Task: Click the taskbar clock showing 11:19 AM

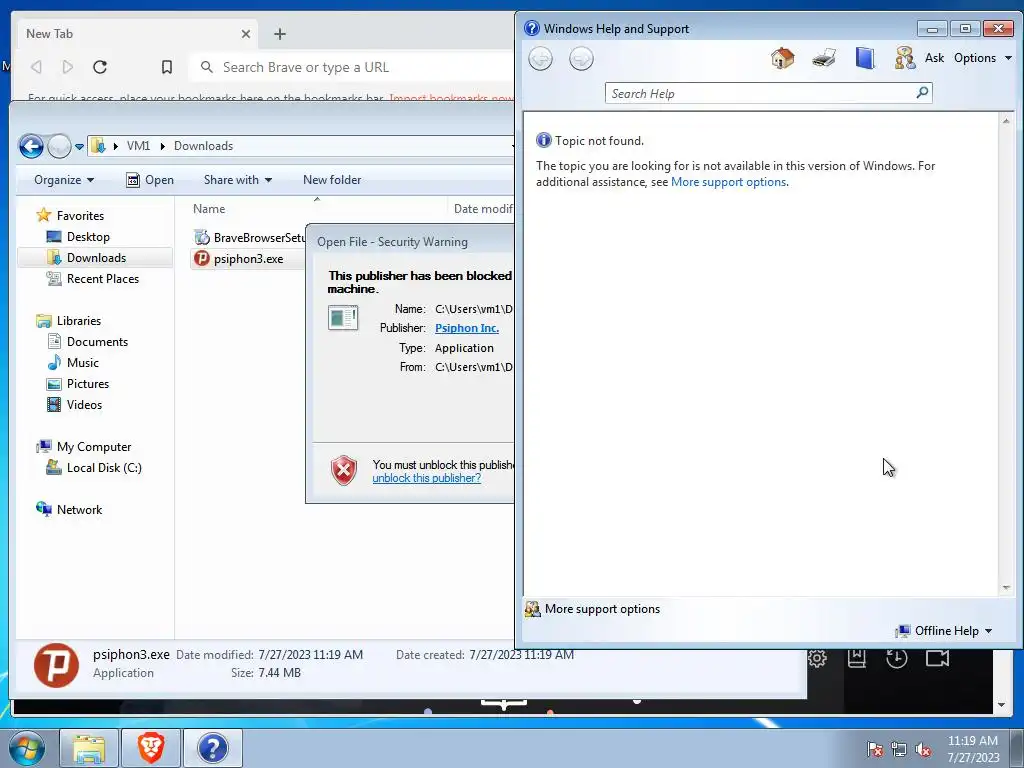Action: tap(972, 749)
